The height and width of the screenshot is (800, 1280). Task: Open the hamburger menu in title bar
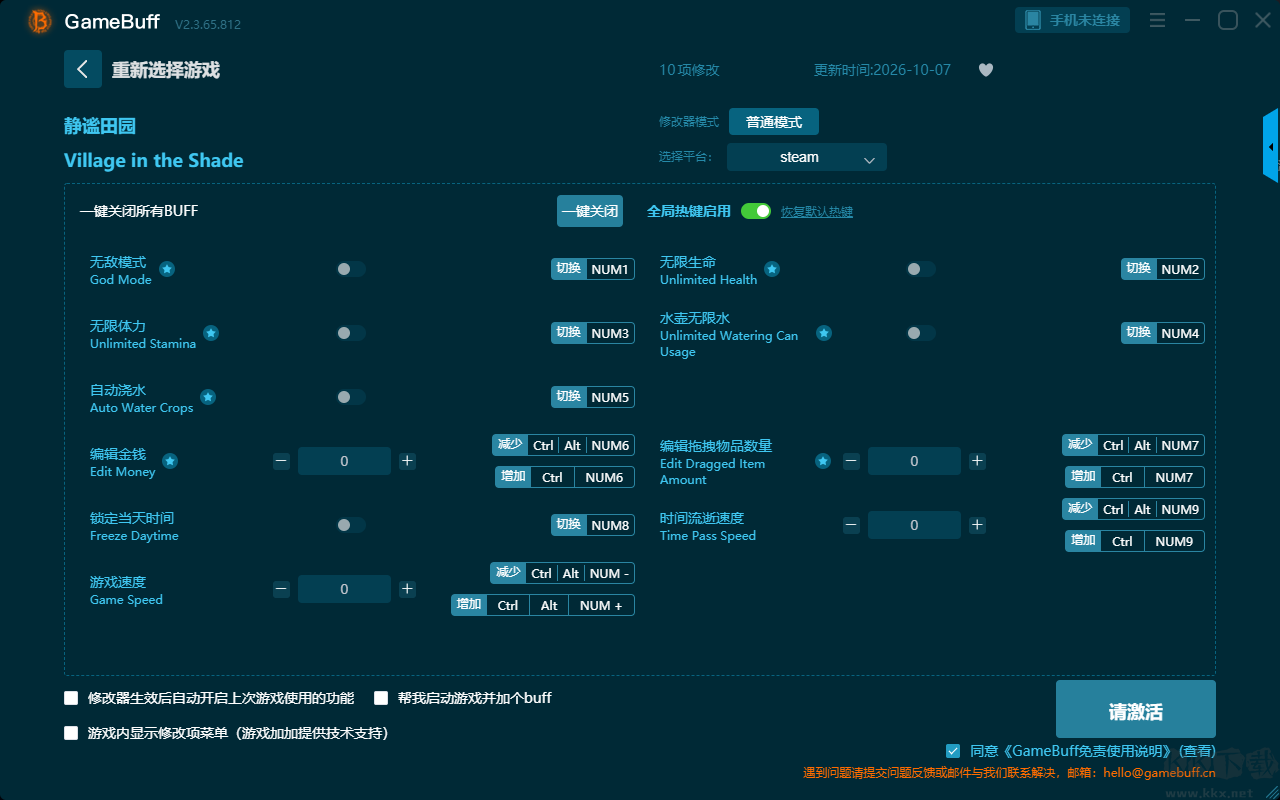1157,20
